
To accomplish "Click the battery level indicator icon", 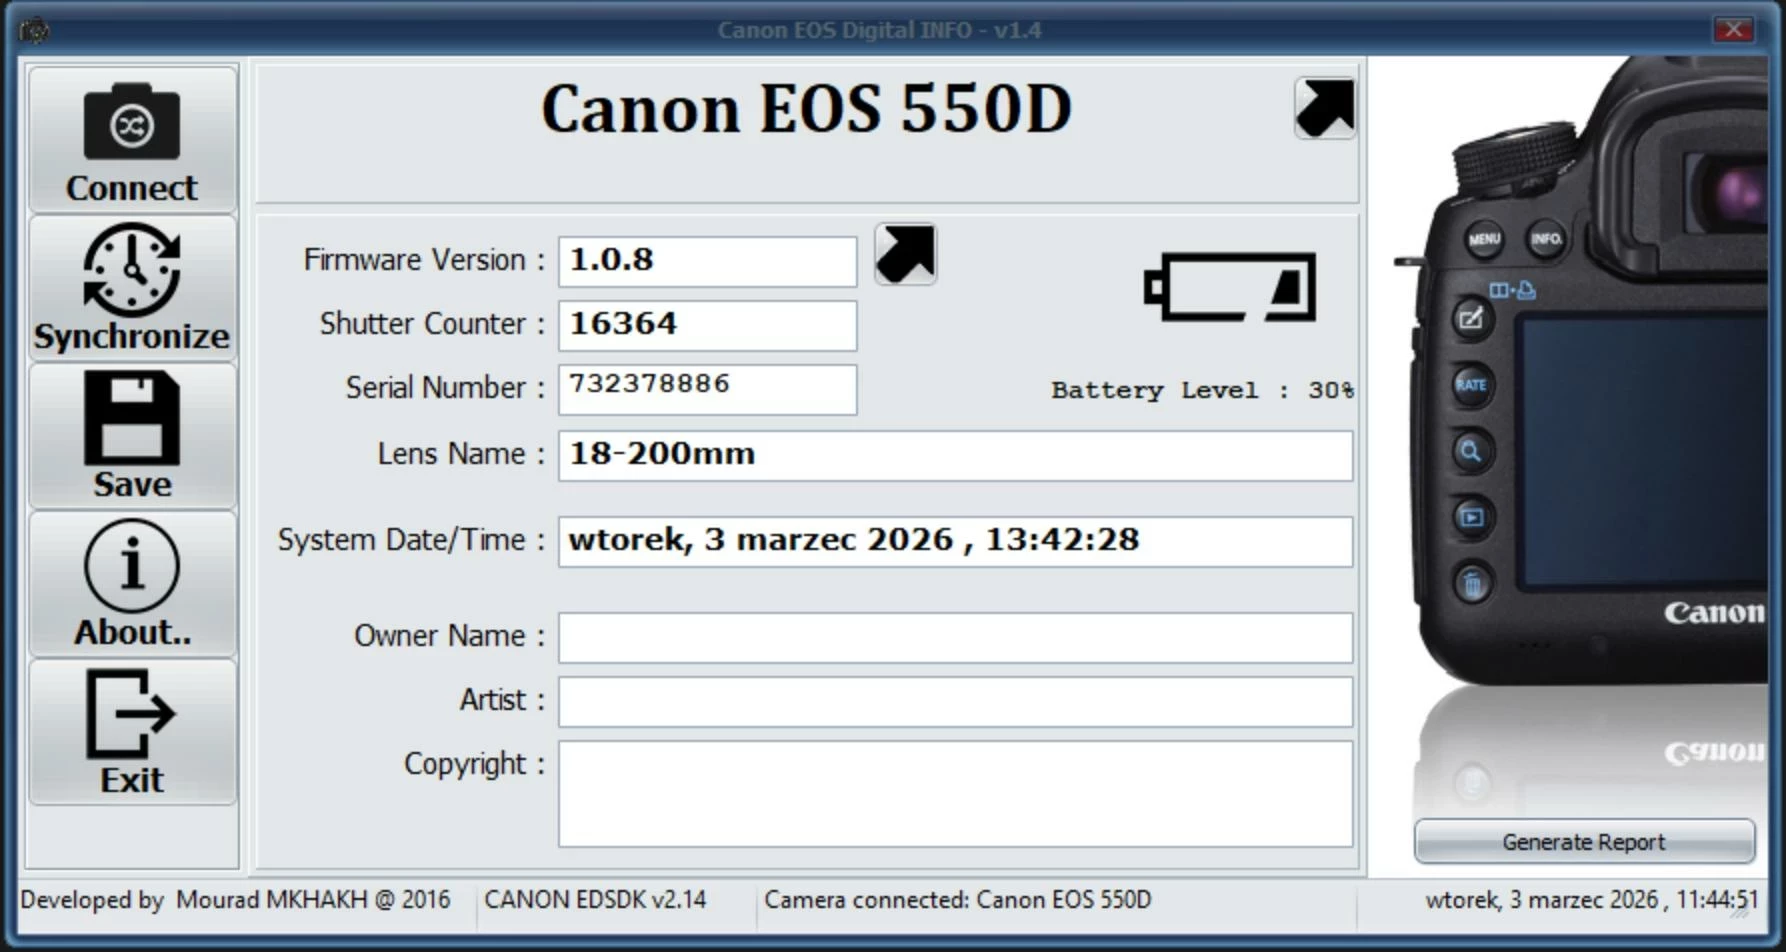I will [1230, 288].
